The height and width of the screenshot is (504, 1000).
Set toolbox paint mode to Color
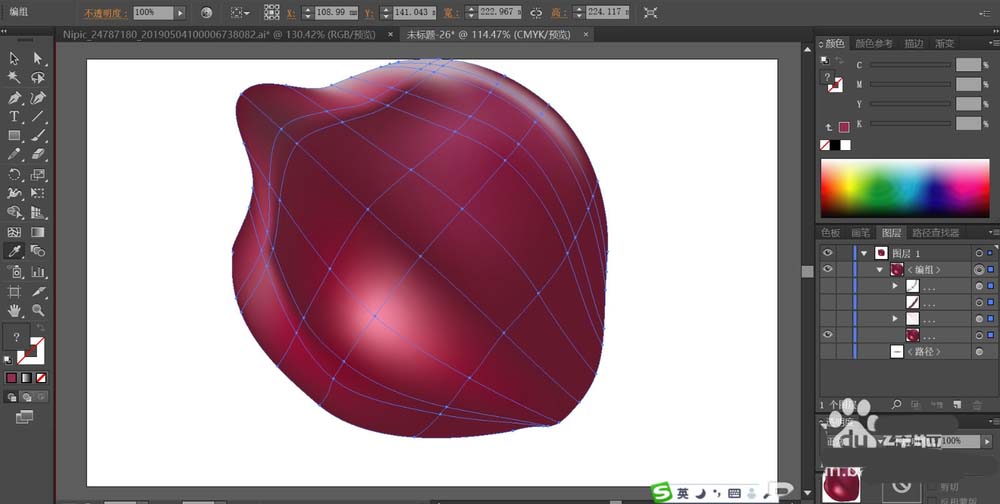(11, 378)
